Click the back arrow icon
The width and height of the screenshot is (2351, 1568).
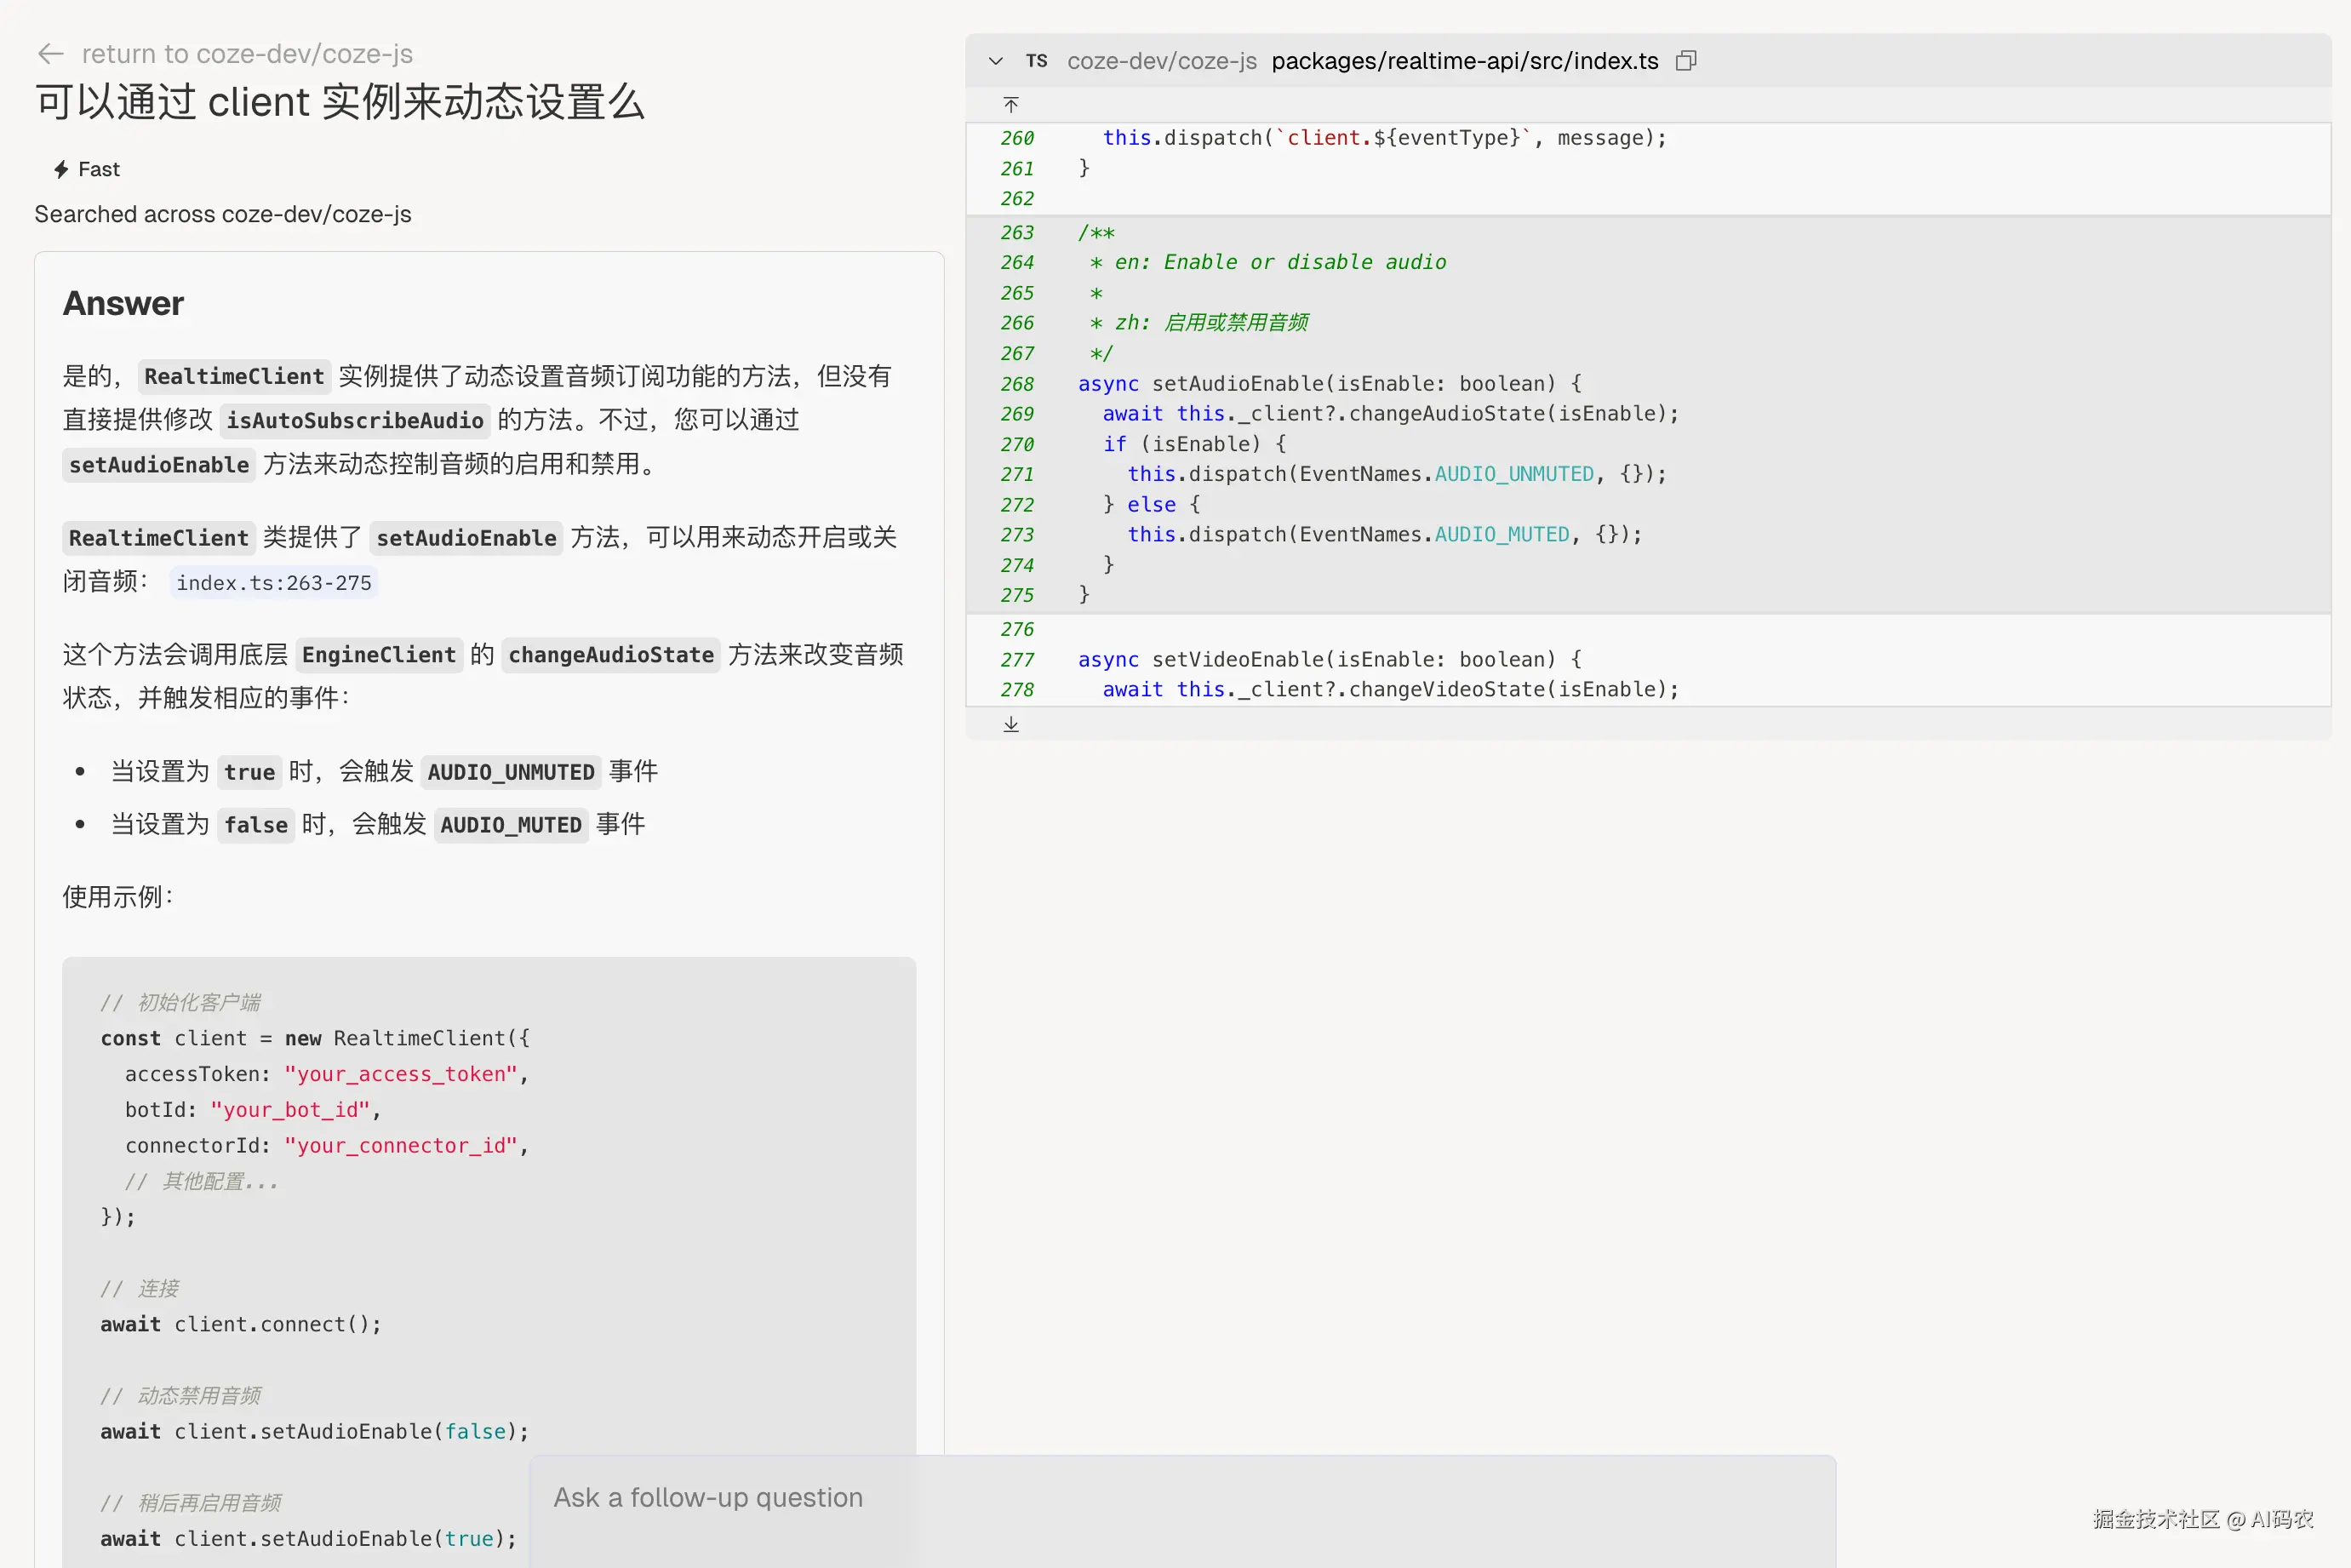[50, 53]
